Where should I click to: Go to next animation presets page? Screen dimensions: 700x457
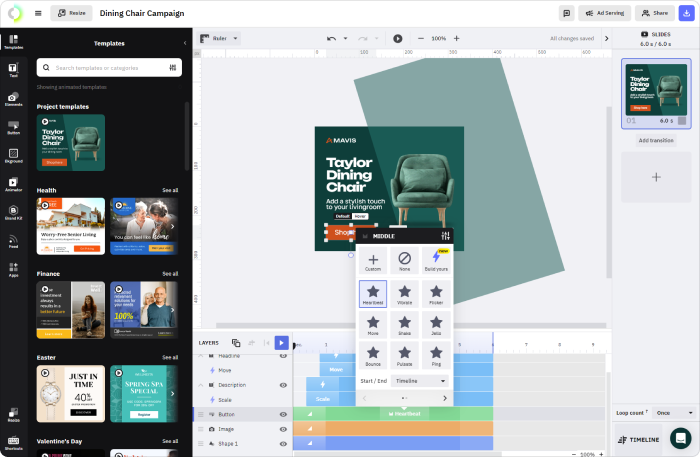pyautogui.click(x=445, y=398)
